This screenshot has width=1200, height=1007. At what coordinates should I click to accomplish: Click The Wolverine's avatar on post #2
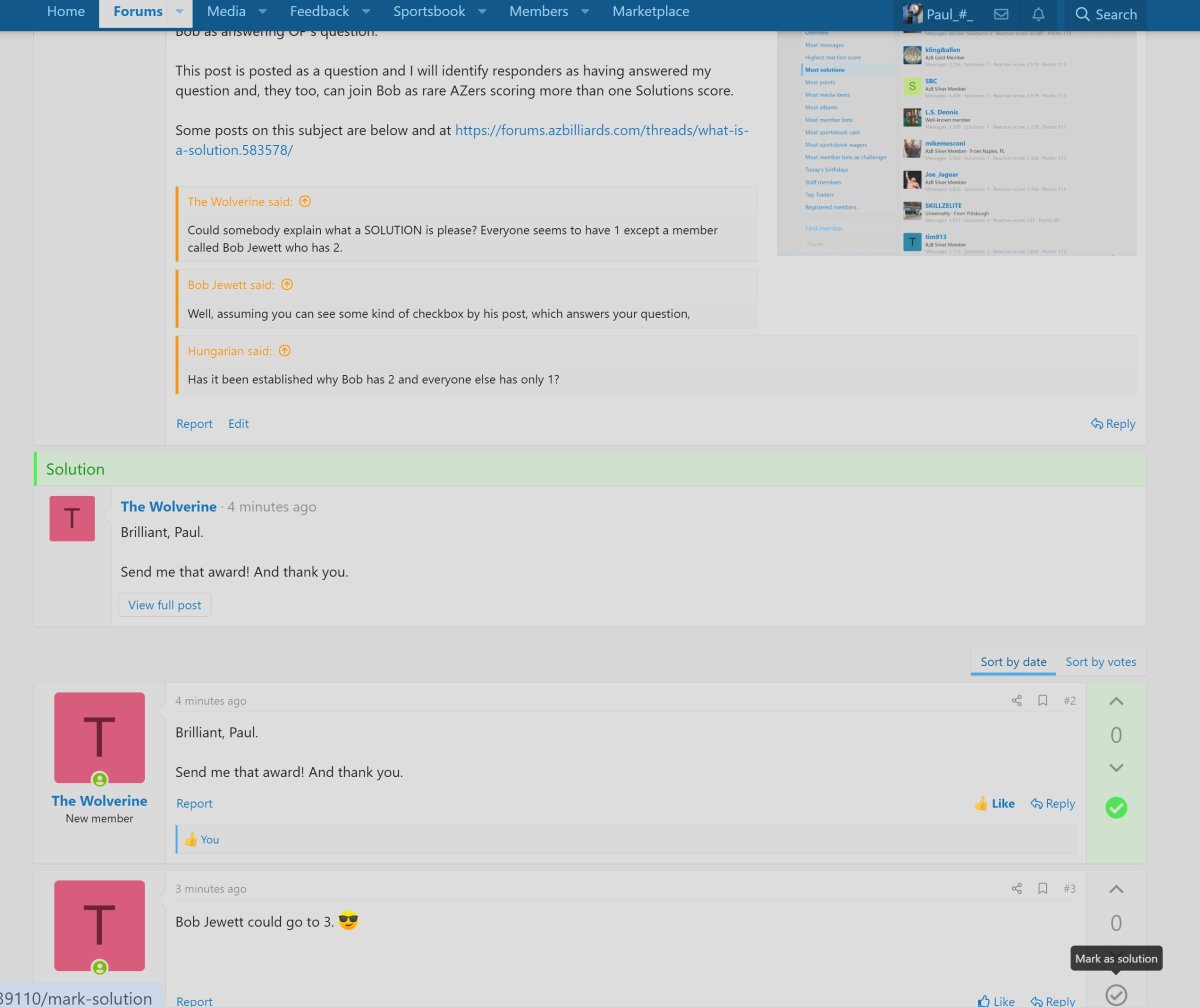coord(99,738)
